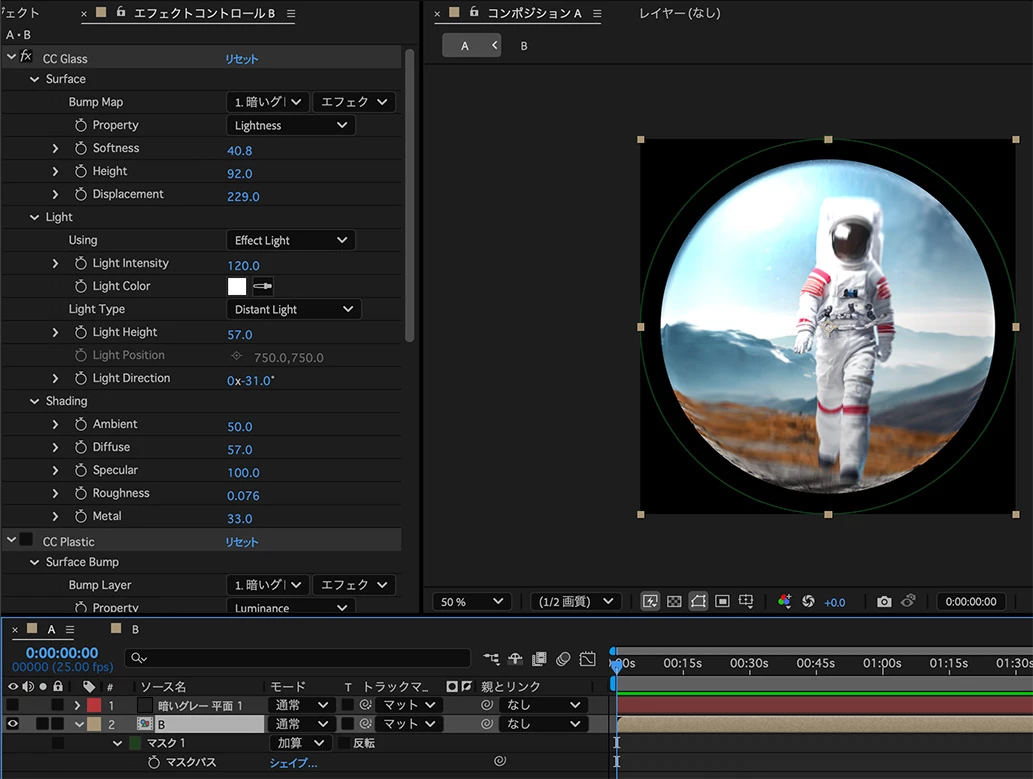Toggle Softness stopwatch in CC Glass
Image resolution: width=1033 pixels, height=779 pixels.
tap(82, 149)
